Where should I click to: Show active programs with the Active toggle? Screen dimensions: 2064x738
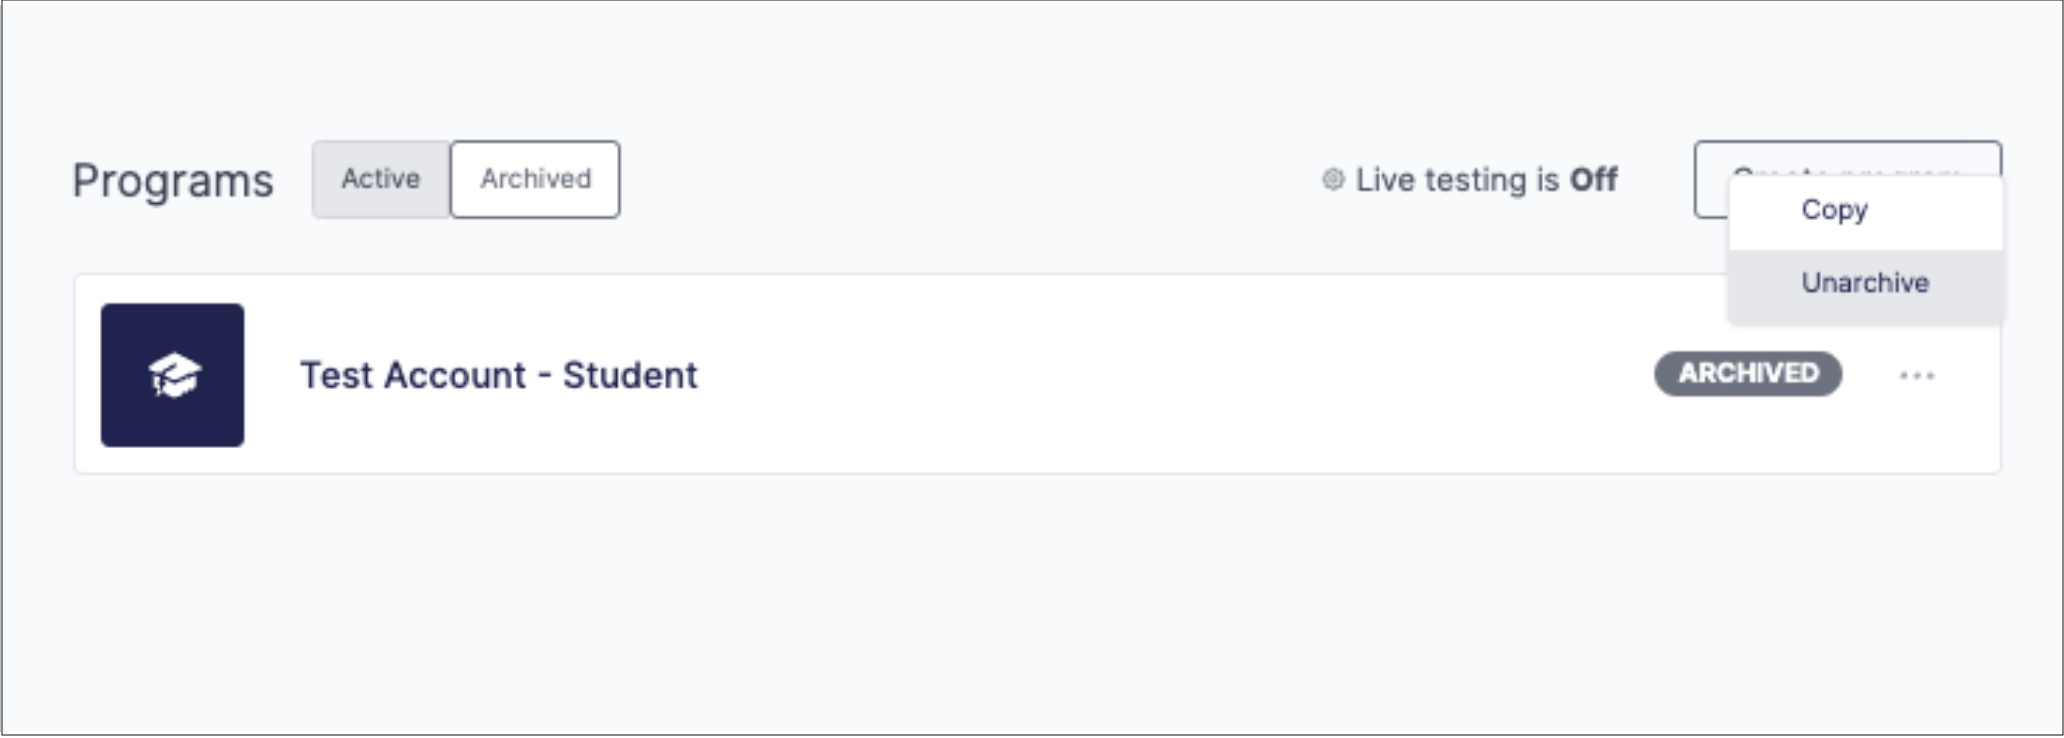[x=381, y=179]
